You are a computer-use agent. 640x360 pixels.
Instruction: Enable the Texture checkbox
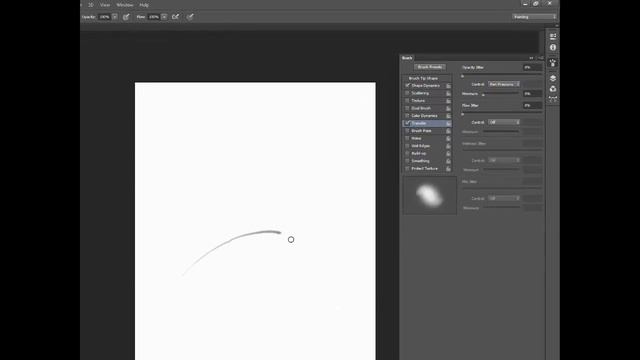(x=407, y=101)
